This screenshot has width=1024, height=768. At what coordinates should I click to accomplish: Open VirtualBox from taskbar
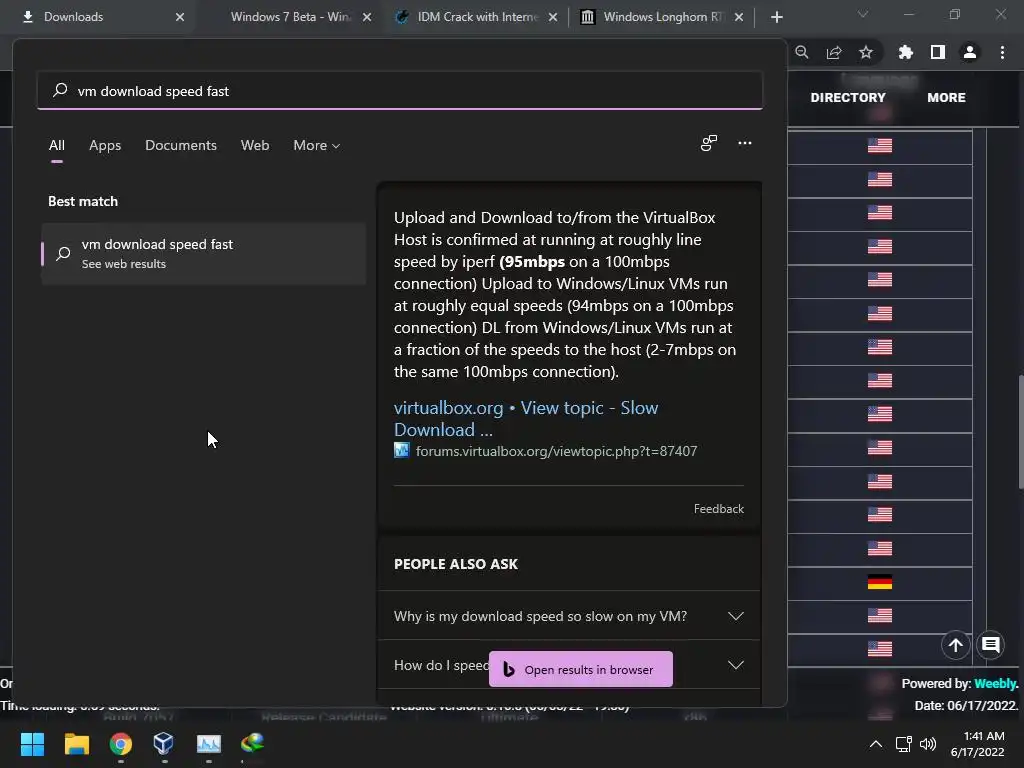point(164,744)
